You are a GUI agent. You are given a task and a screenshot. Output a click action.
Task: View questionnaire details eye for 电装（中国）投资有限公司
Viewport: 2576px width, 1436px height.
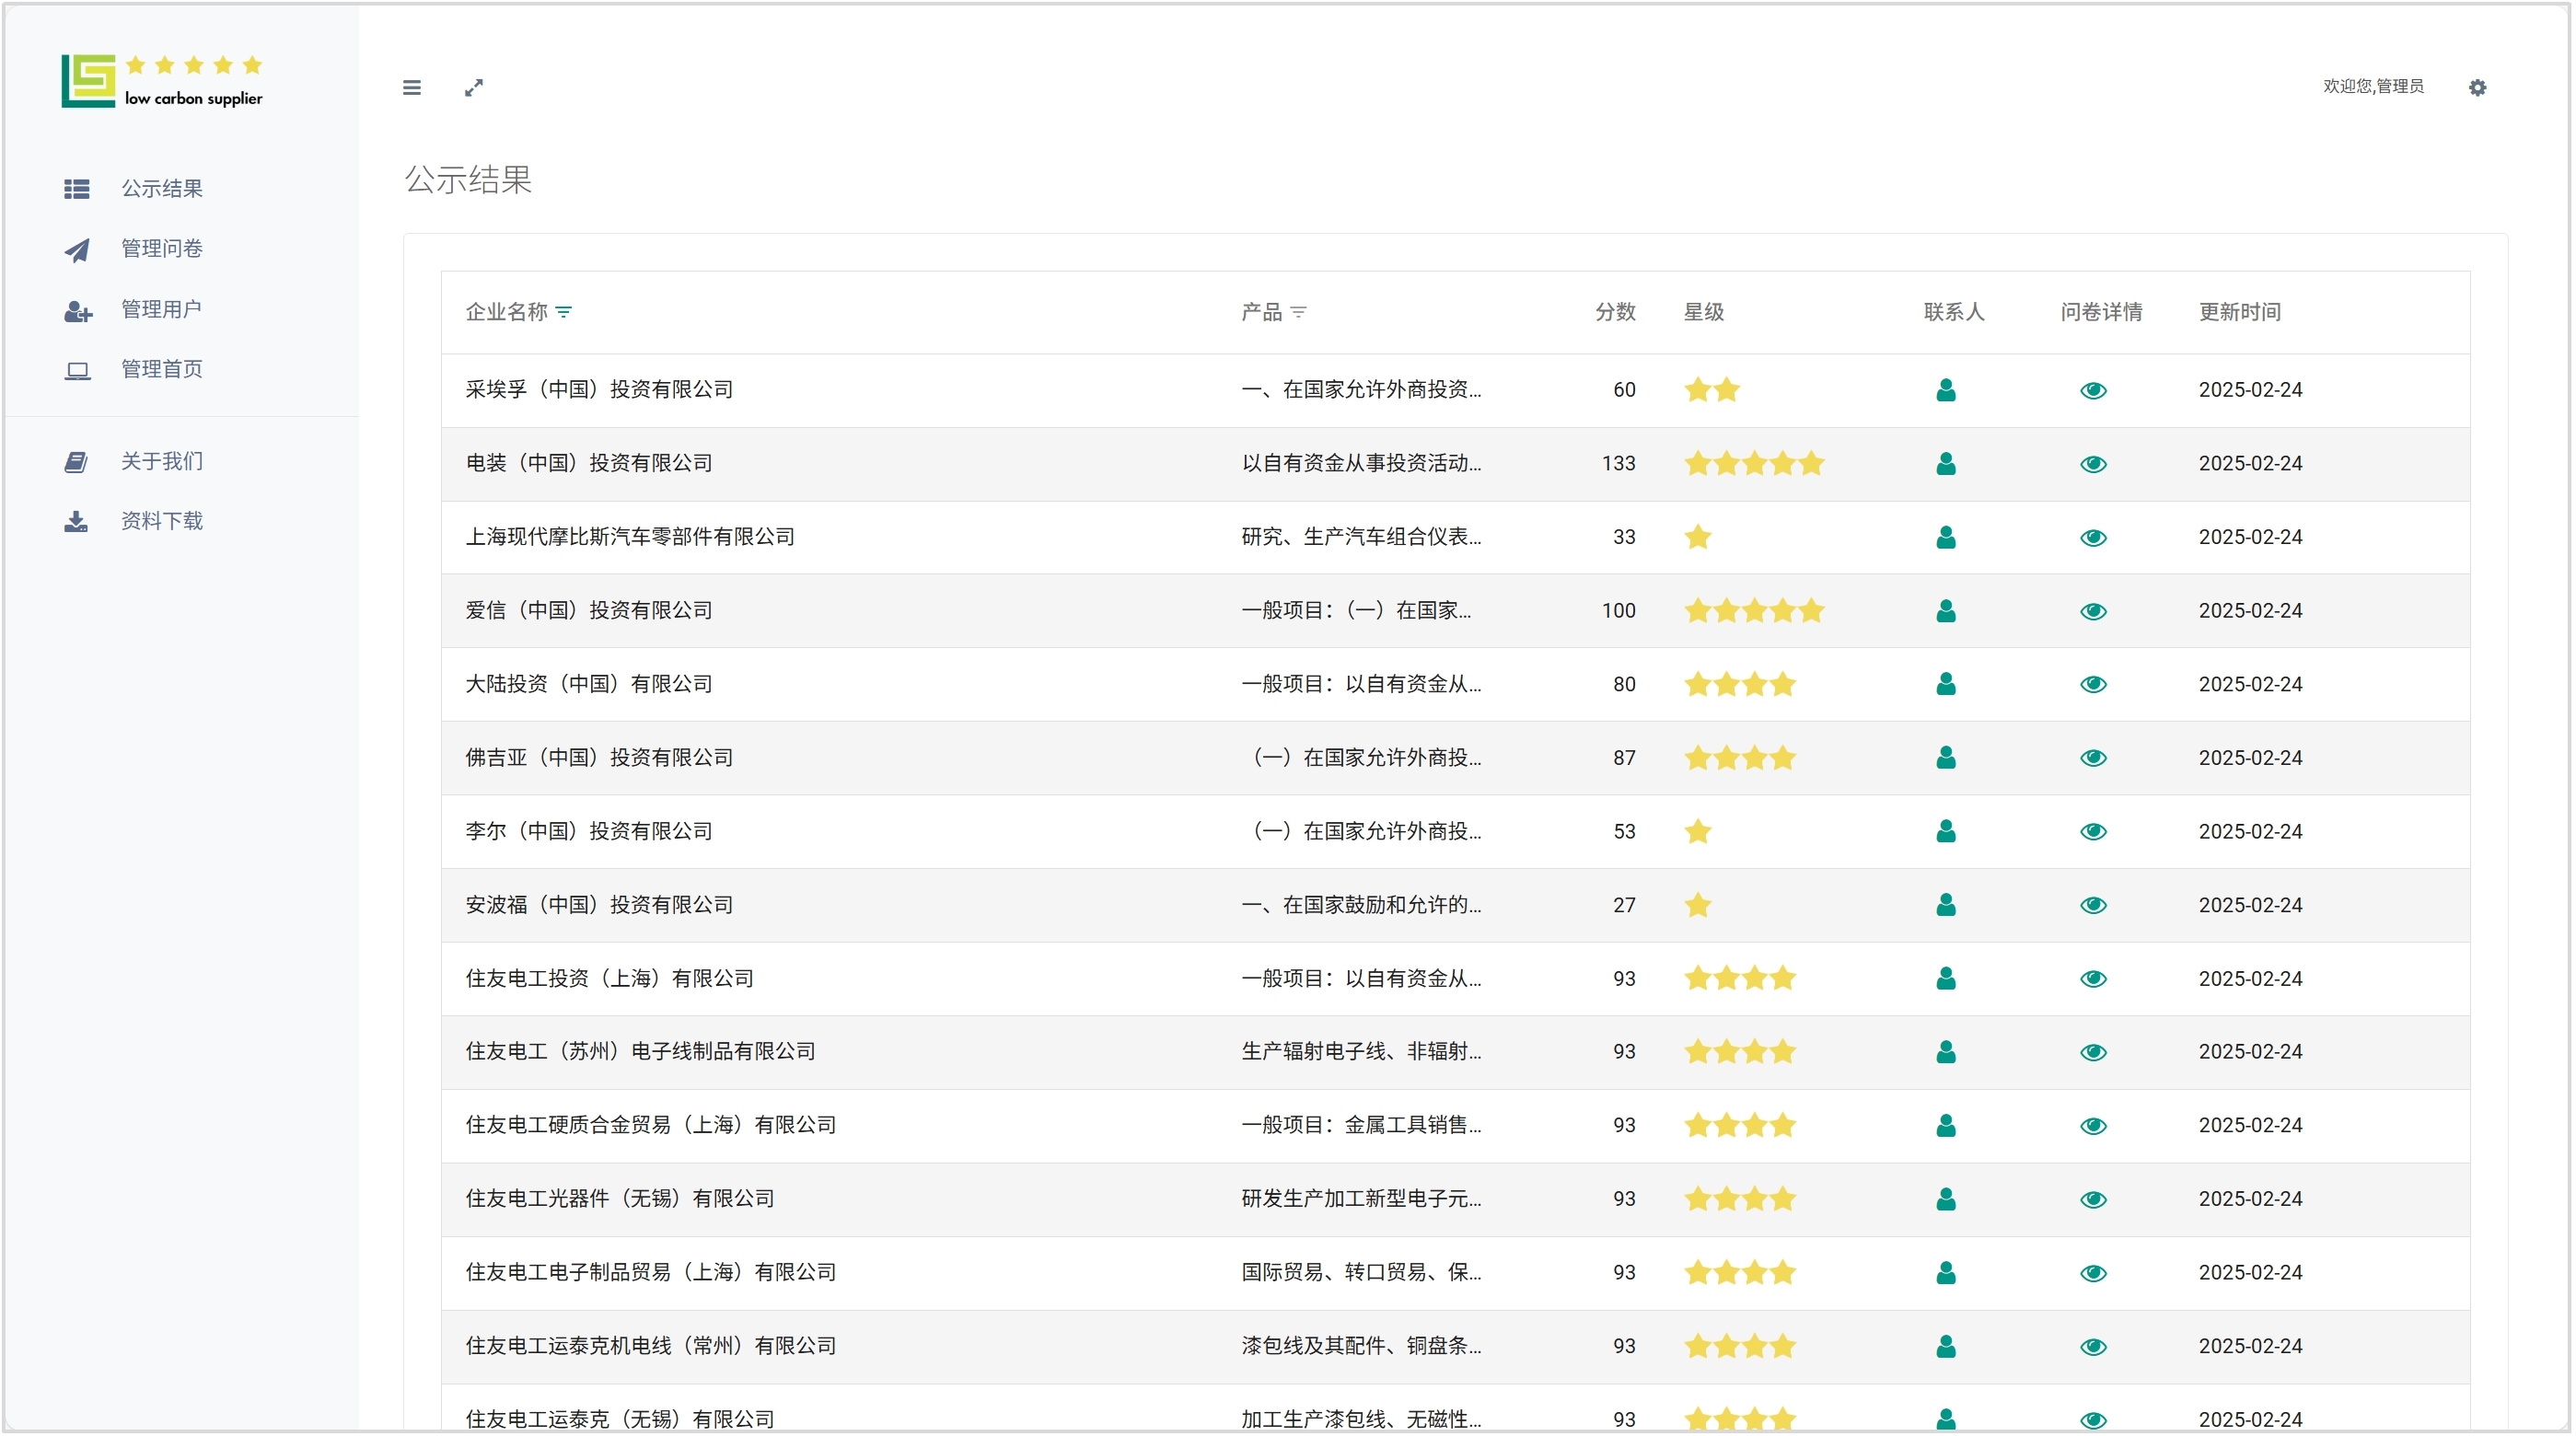pyautogui.click(x=2092, y=464)
